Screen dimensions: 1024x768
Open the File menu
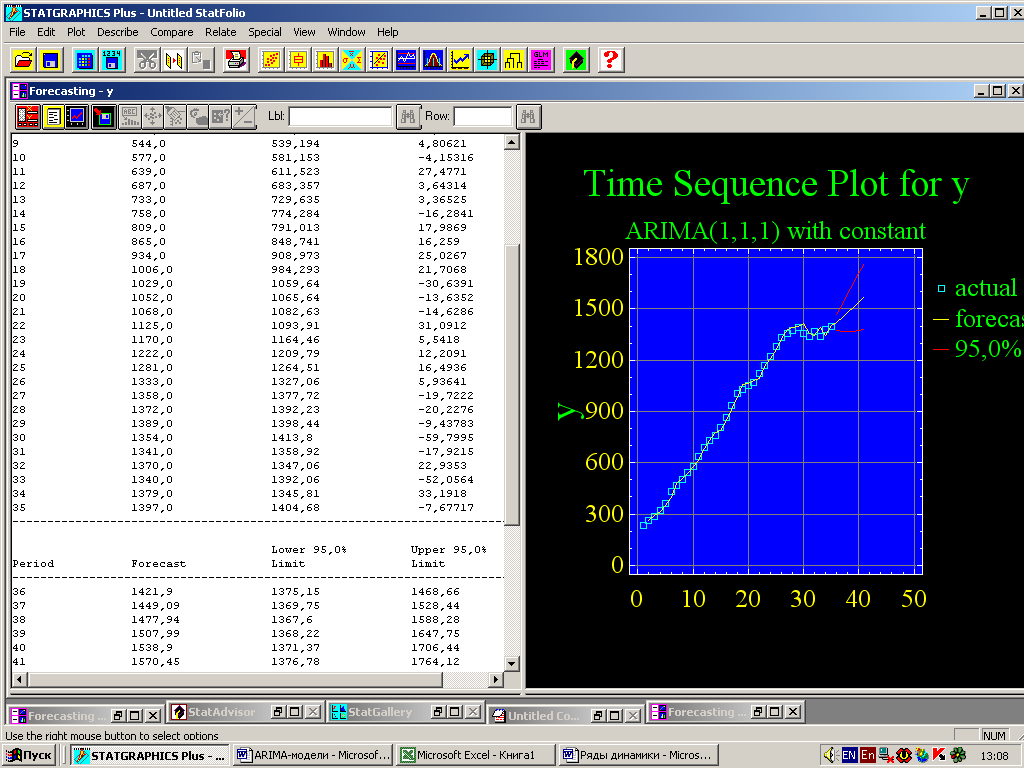coord(17,32)
